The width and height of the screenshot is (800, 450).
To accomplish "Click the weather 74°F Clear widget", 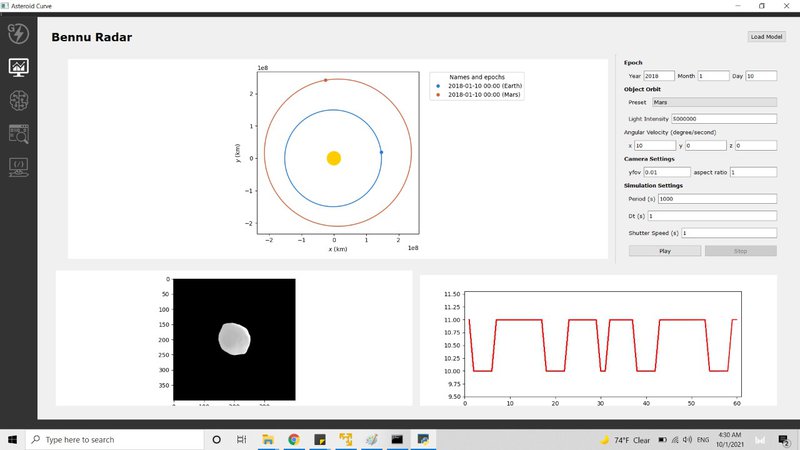I will [x=624, y=440].
